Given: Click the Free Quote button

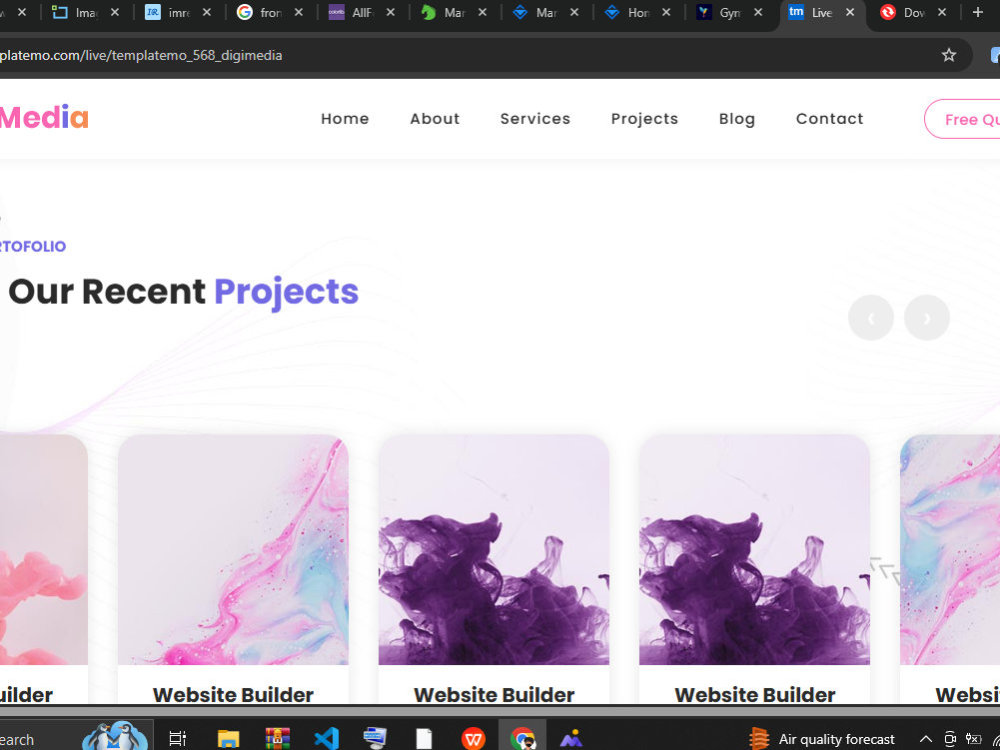Looking at the screenshot, I should pos(962,119).
